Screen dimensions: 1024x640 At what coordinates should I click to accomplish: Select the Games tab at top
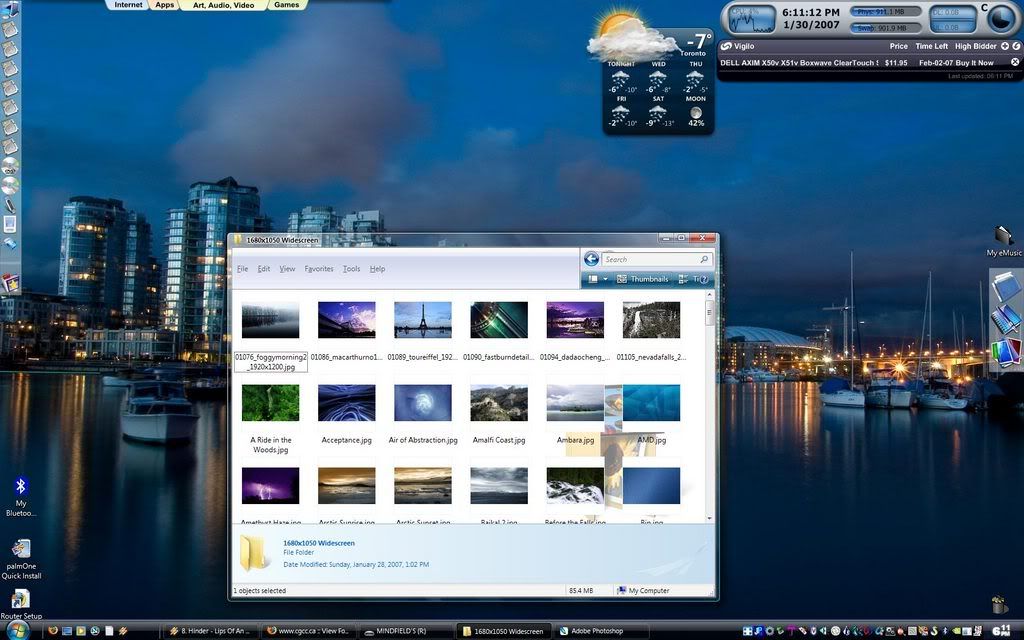click(287, 5)
